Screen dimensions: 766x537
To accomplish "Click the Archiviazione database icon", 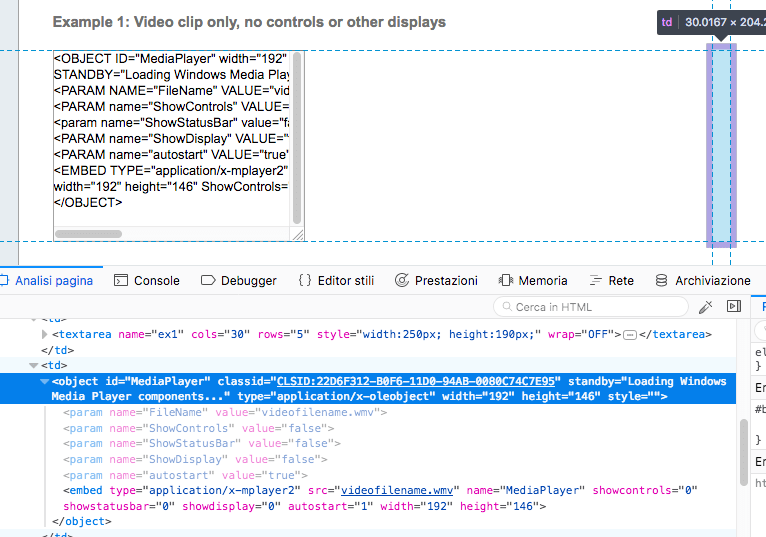I will [661, 280].
